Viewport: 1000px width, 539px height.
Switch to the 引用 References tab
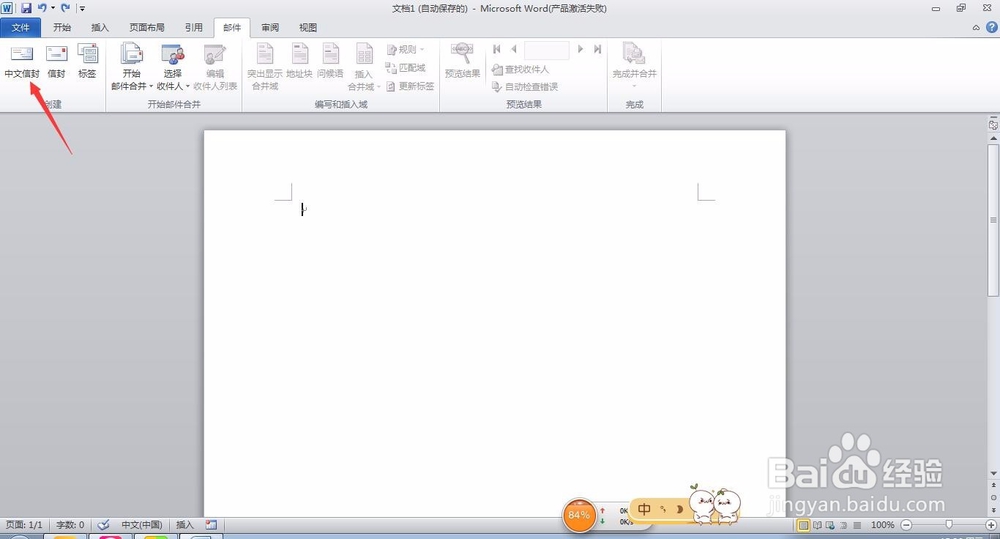coord(194,27)
